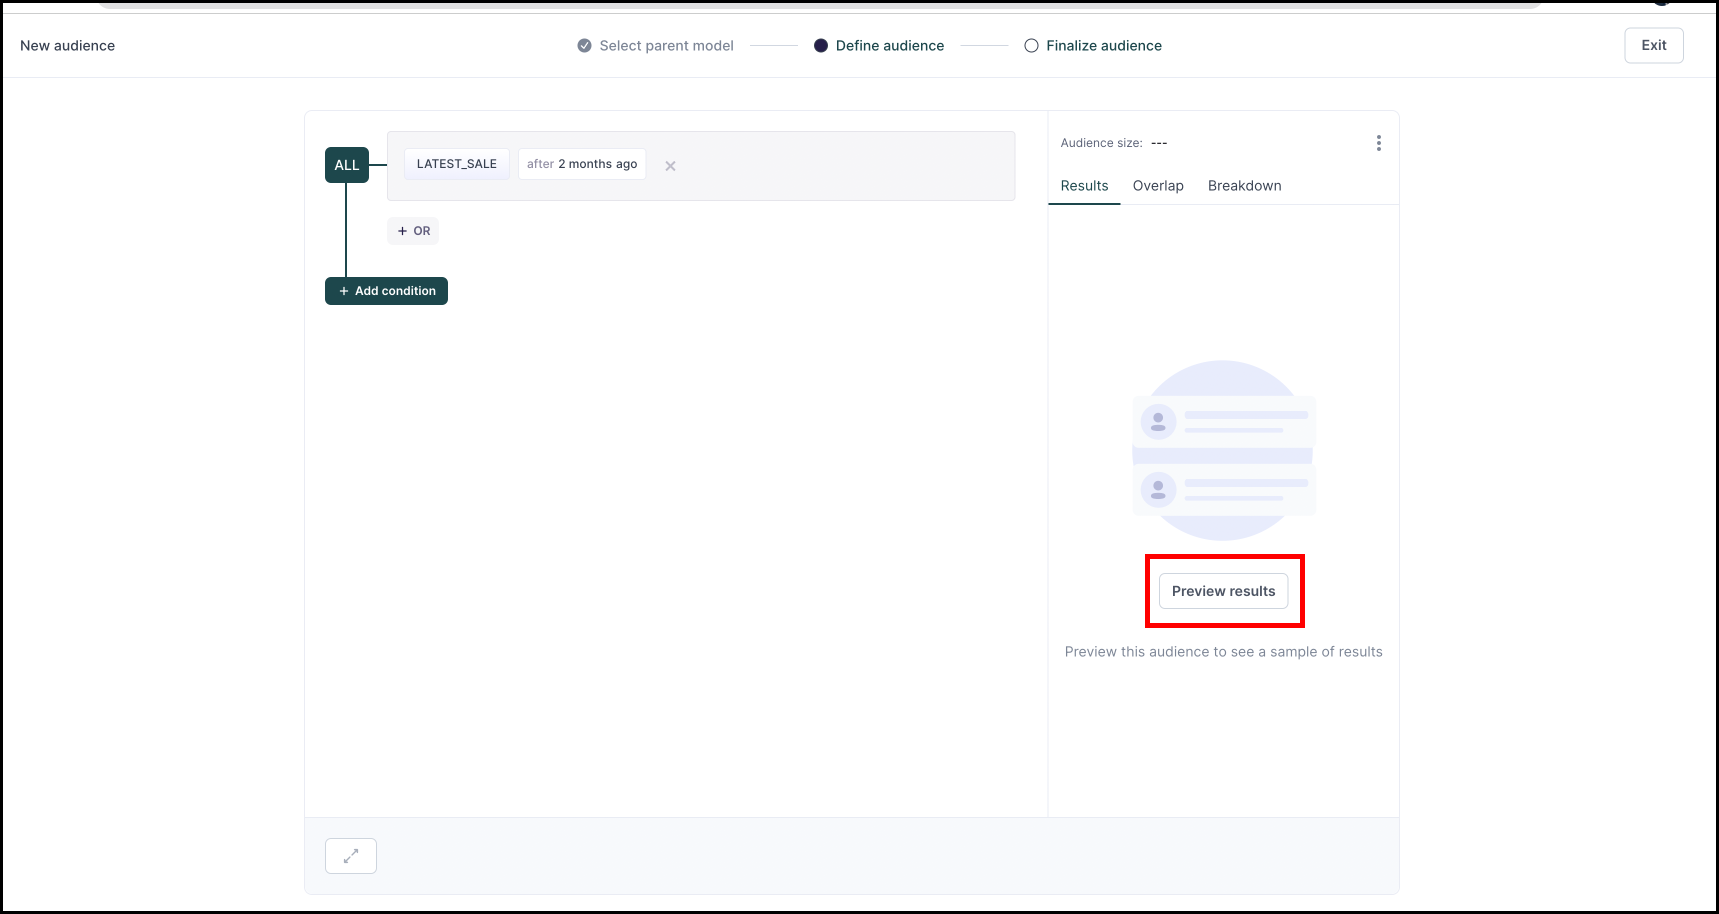Click the filled circle next to Define audience

[x=821, y=46]
